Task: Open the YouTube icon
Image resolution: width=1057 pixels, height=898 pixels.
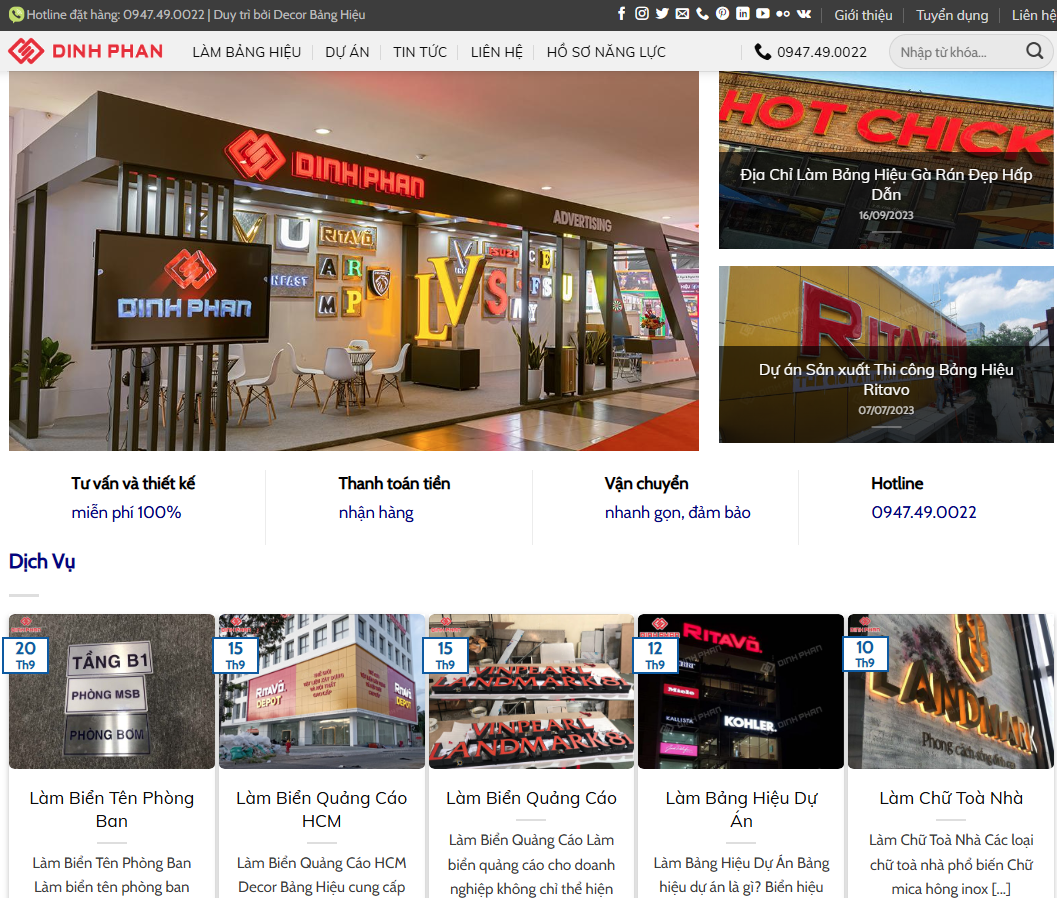Action: point(763,13)
